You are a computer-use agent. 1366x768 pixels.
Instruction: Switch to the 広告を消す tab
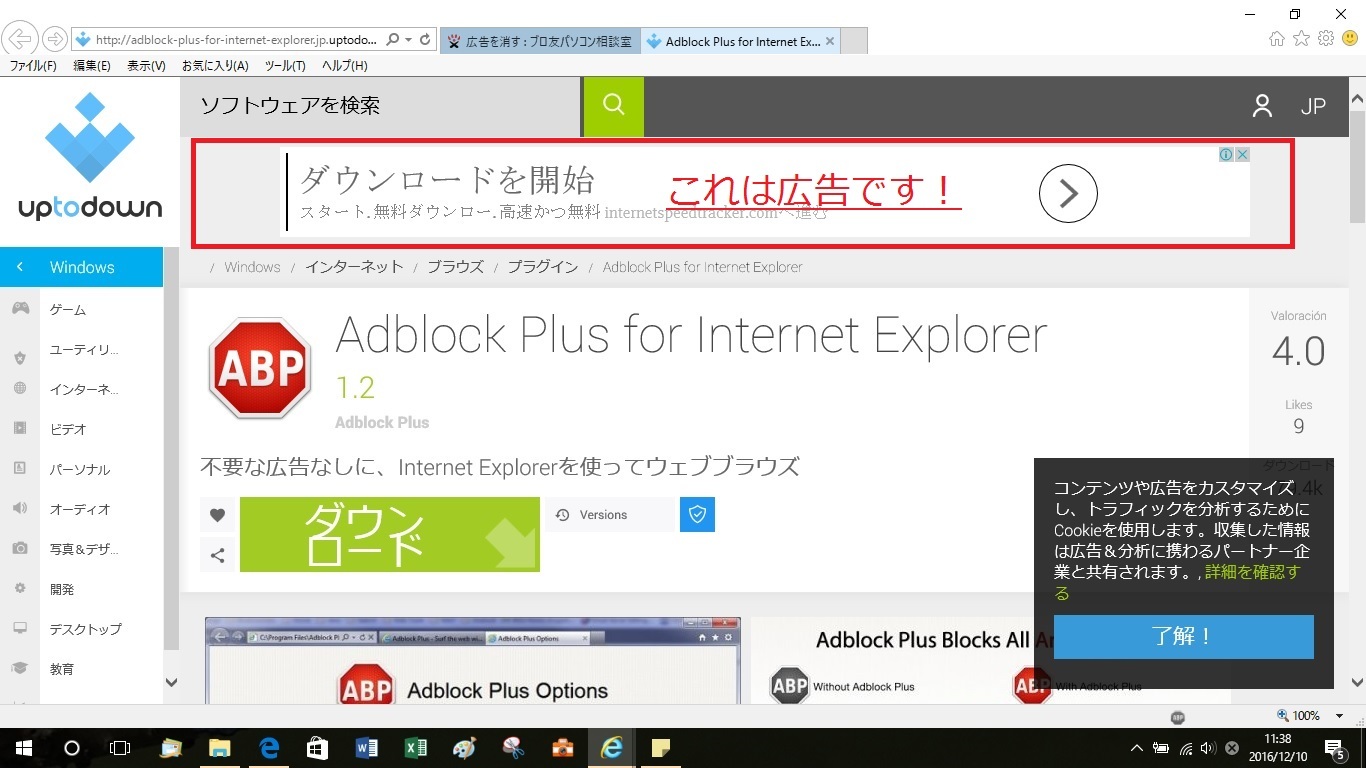[x=539, y=41]
